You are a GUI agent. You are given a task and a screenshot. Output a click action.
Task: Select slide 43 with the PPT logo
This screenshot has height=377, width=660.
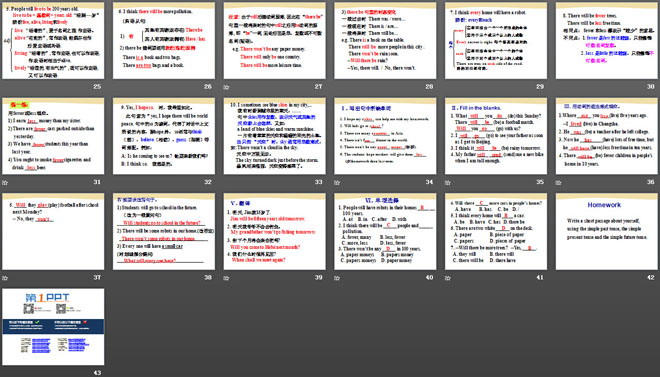coord(53,327)
